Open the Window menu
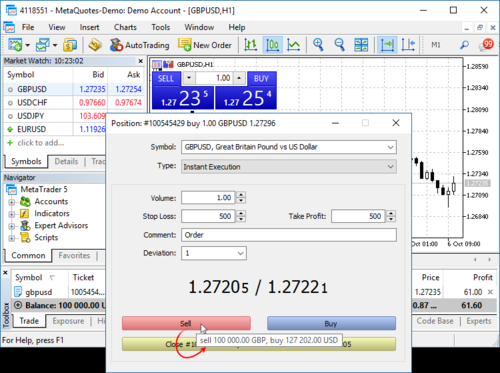Image resolution: width=500 pixels, height=373 pixels. click(199, 27)
